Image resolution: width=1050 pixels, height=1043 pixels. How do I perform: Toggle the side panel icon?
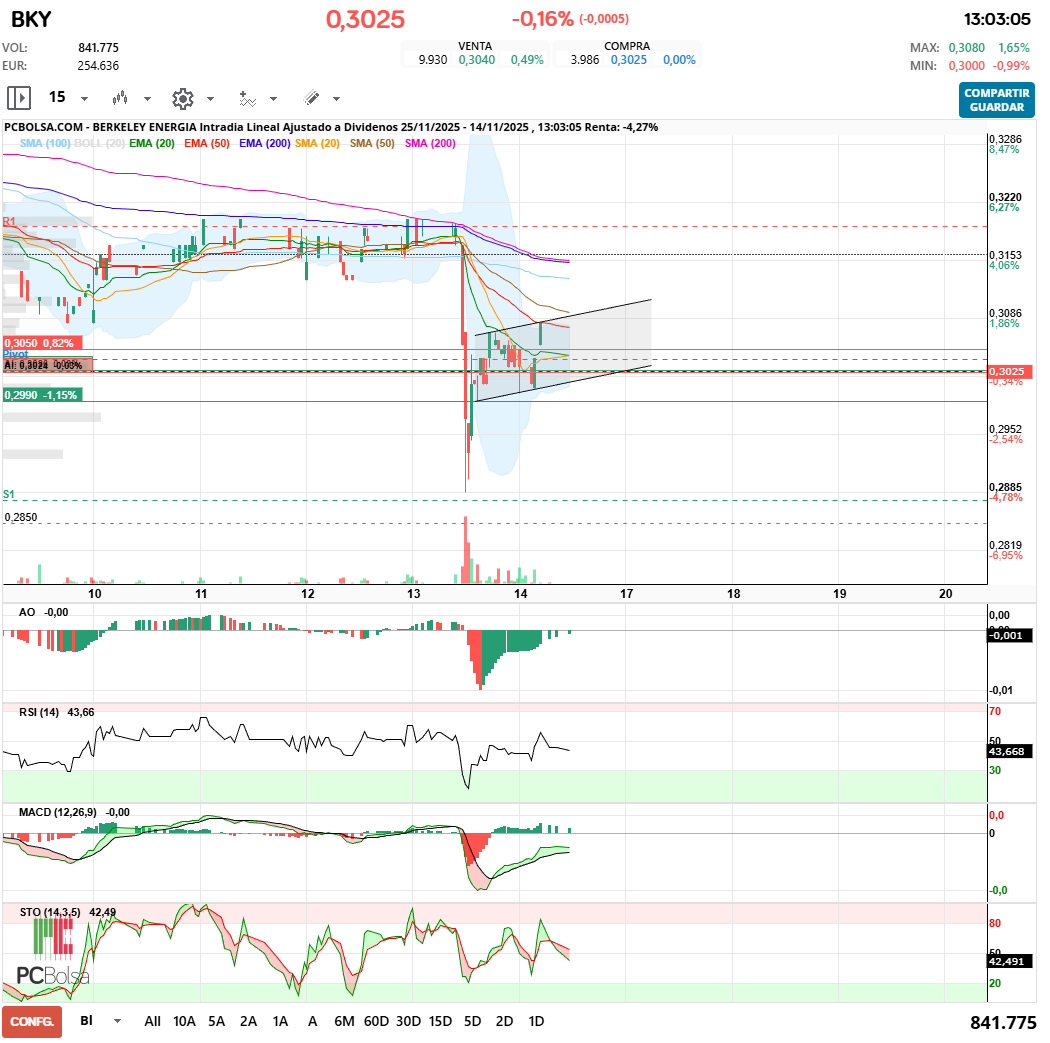pyautogui.click(x=19, y=98)
